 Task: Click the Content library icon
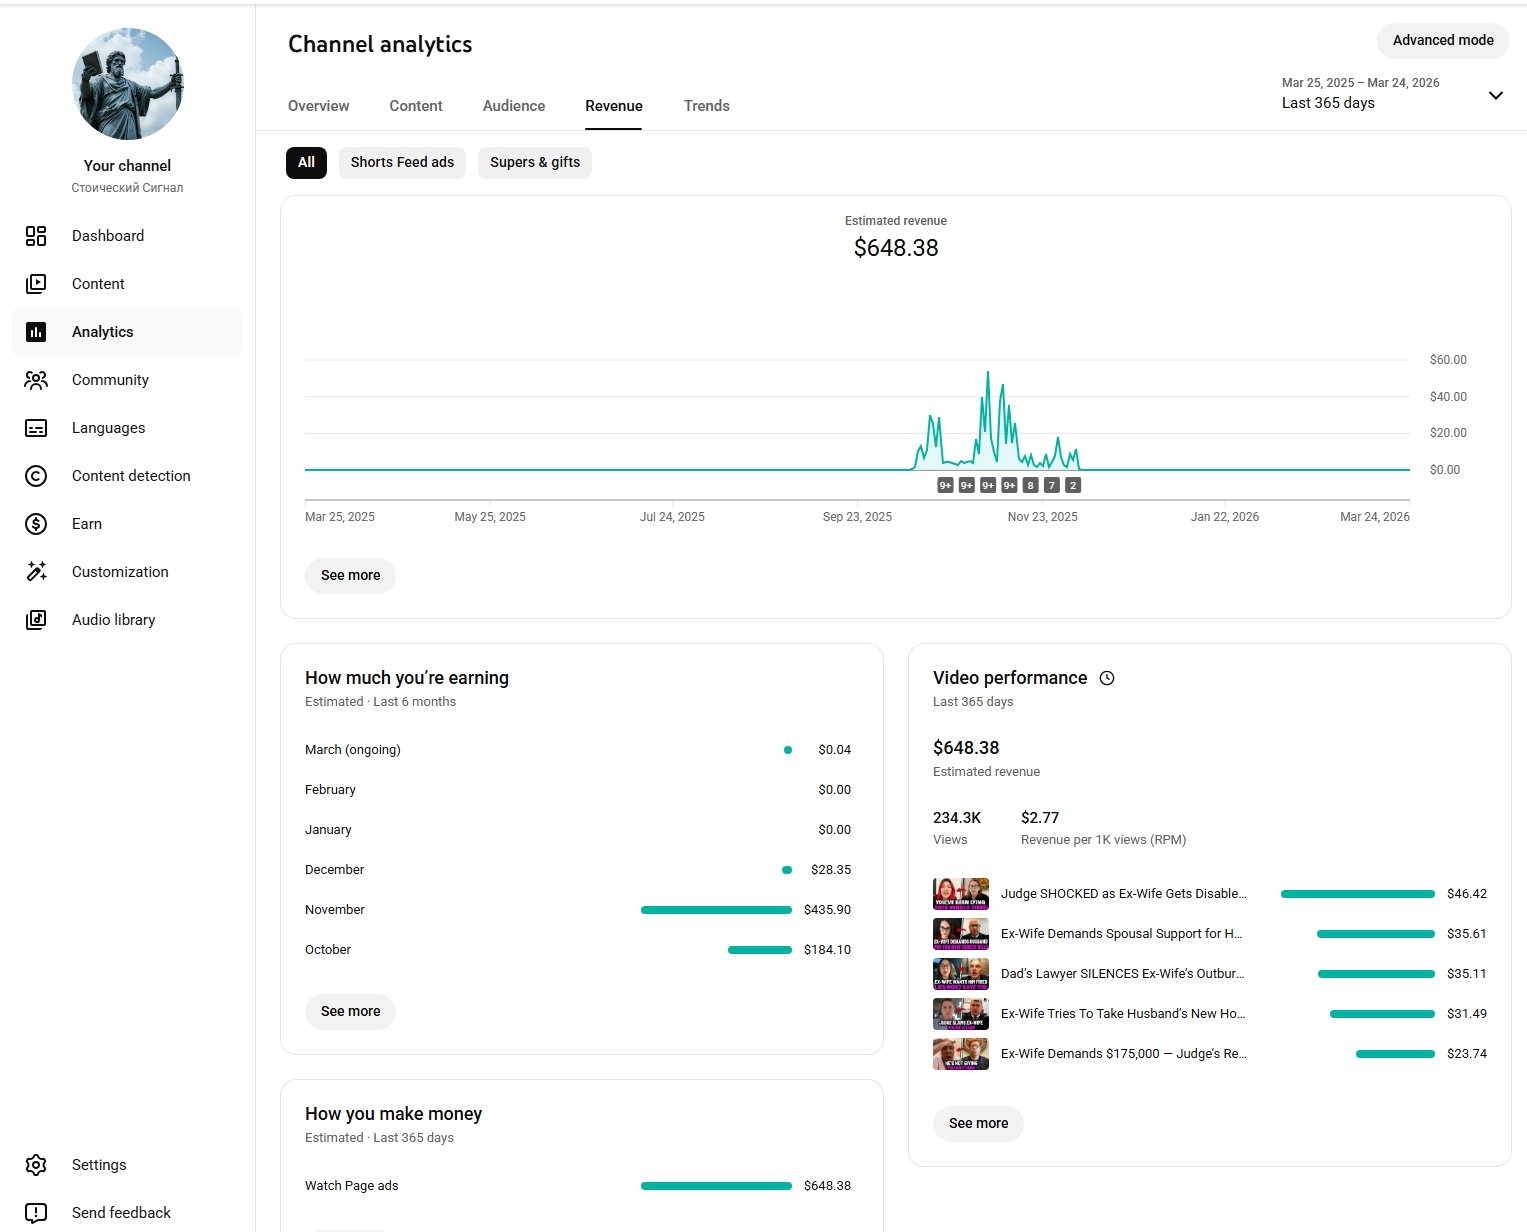(36, 284)
